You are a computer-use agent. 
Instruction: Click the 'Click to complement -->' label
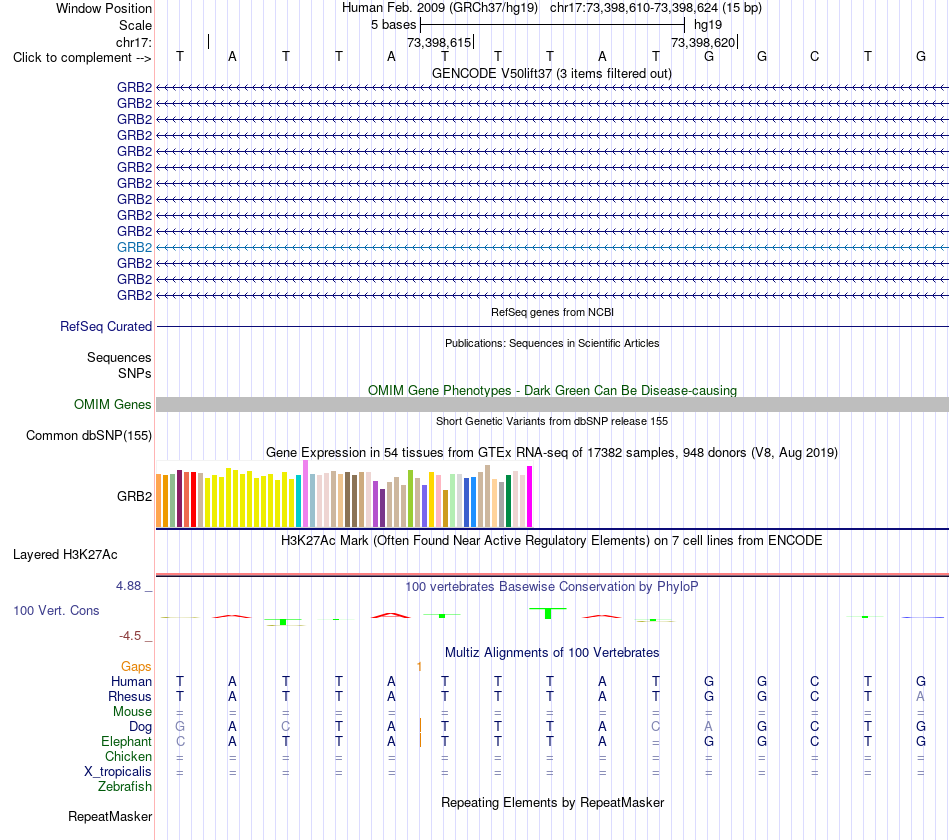point(82,58)
